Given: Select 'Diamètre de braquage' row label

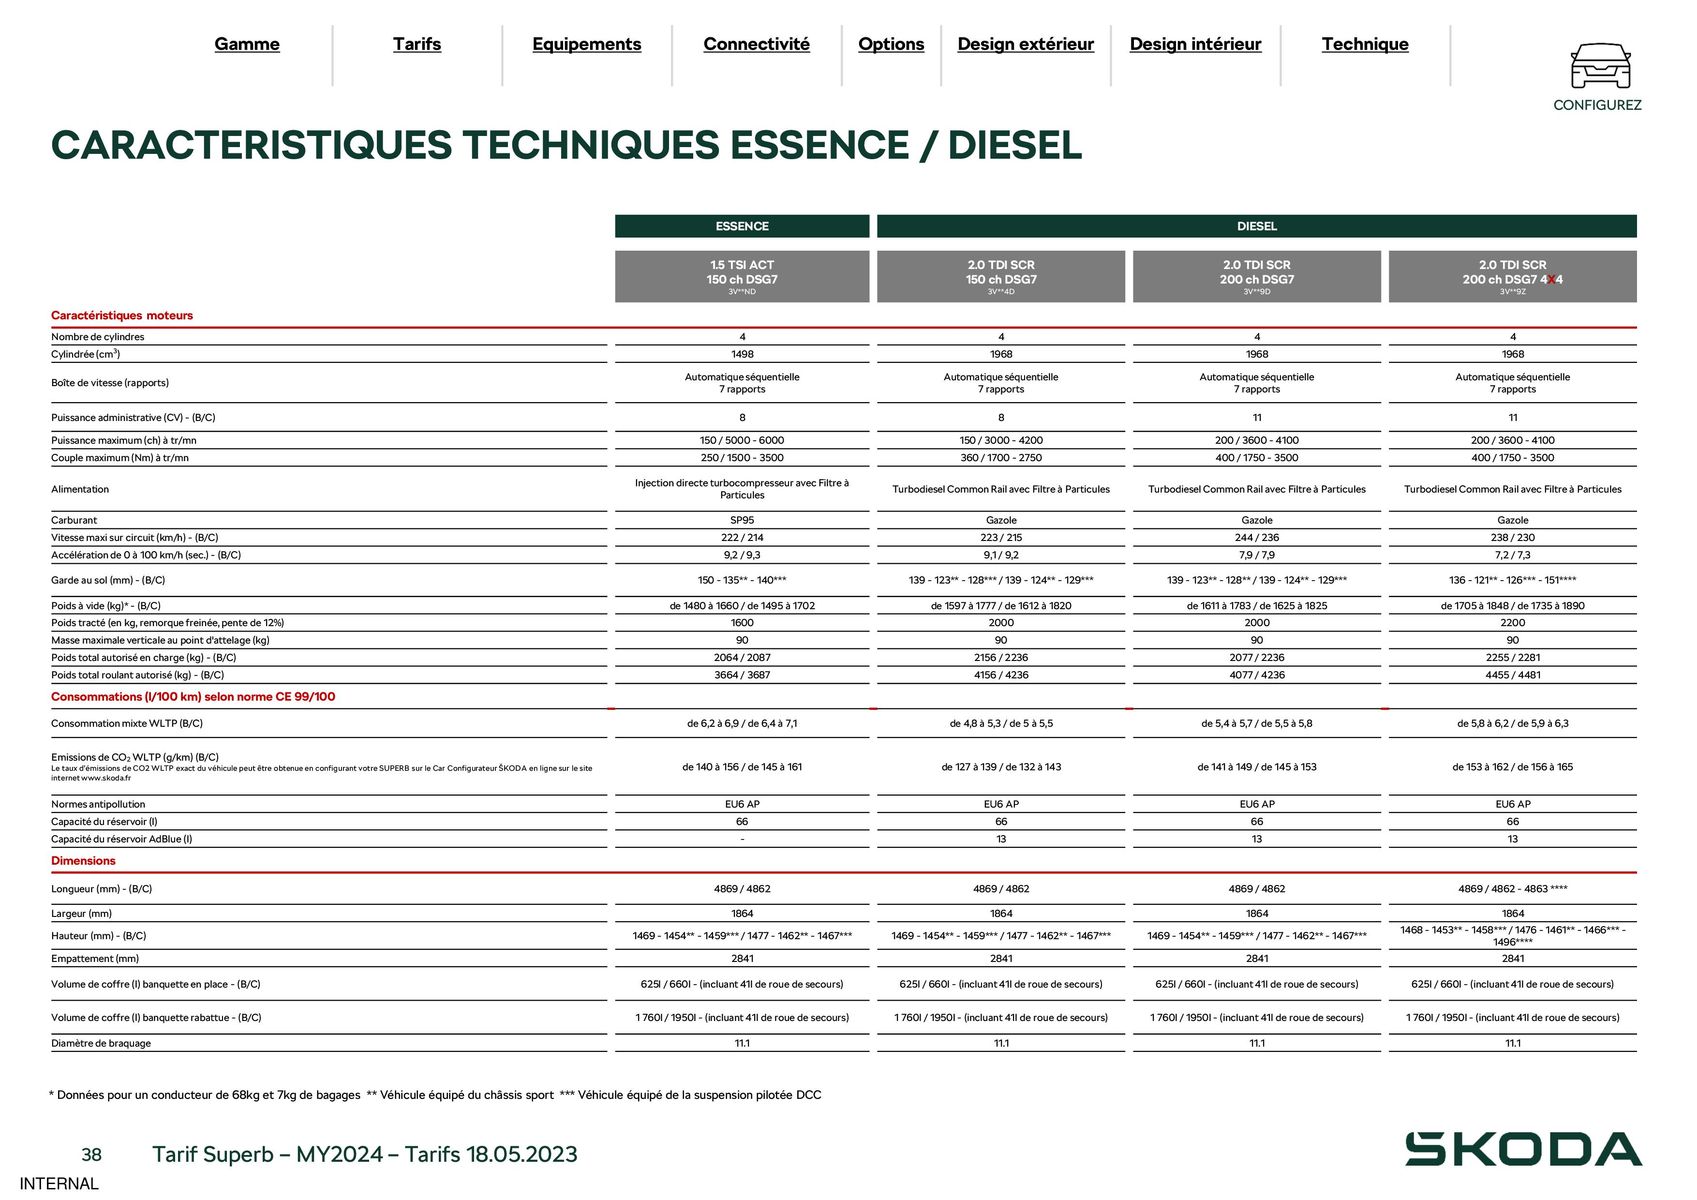Looking at the screenshot, I should [101, 1043].
